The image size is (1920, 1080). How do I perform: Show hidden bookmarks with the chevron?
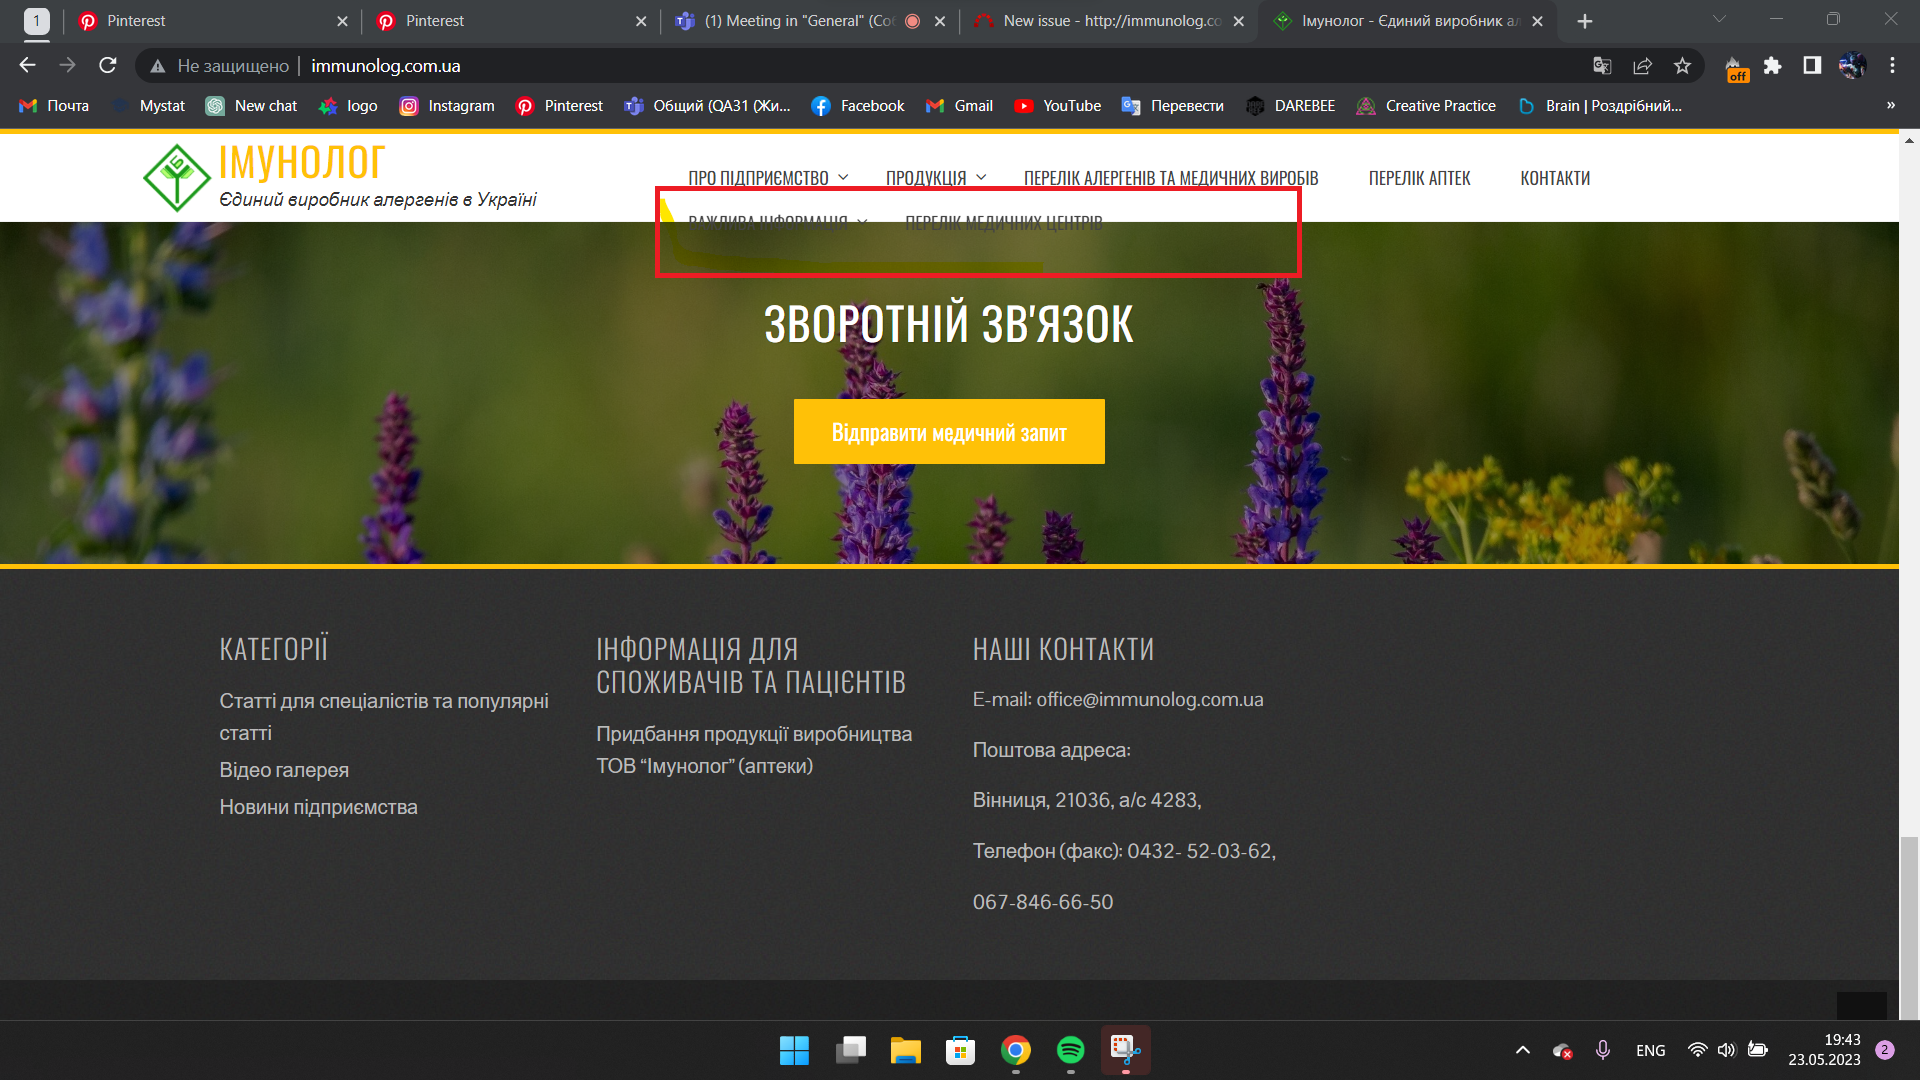[1890, 106]
